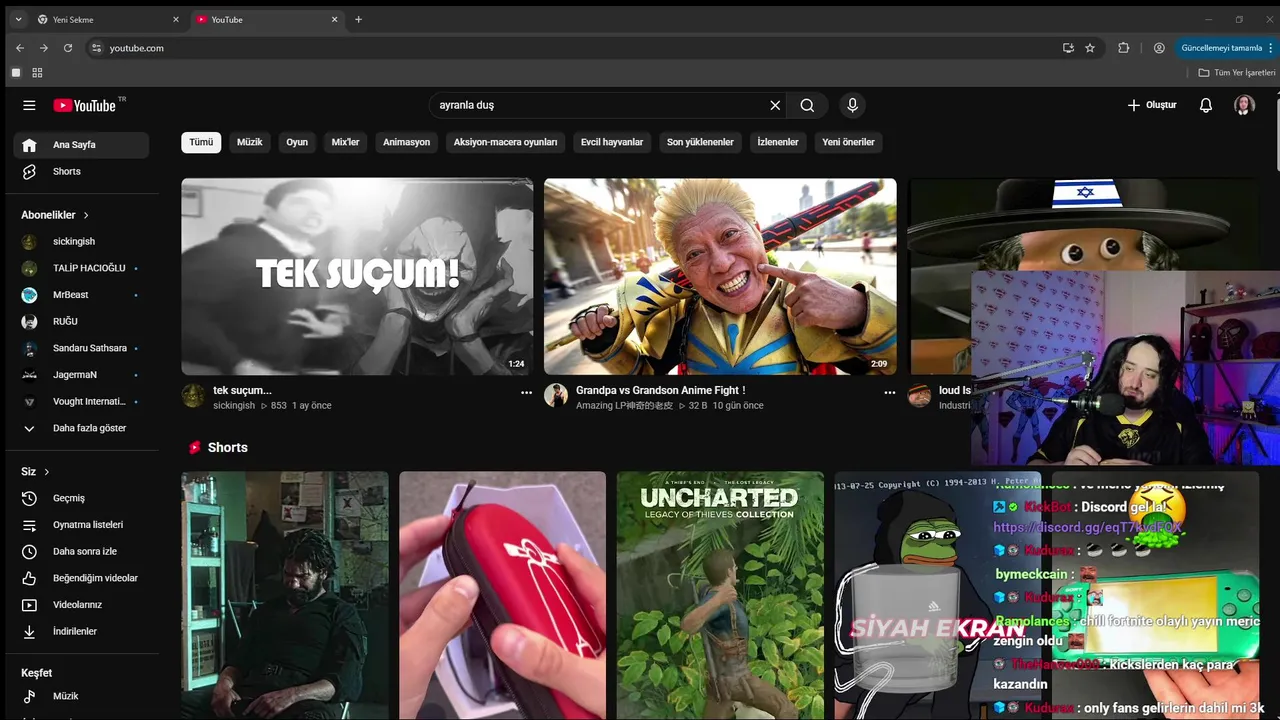Clear the search box with the X icon
Viewport: 1280px width, 720px height.
tap(775, 105)
